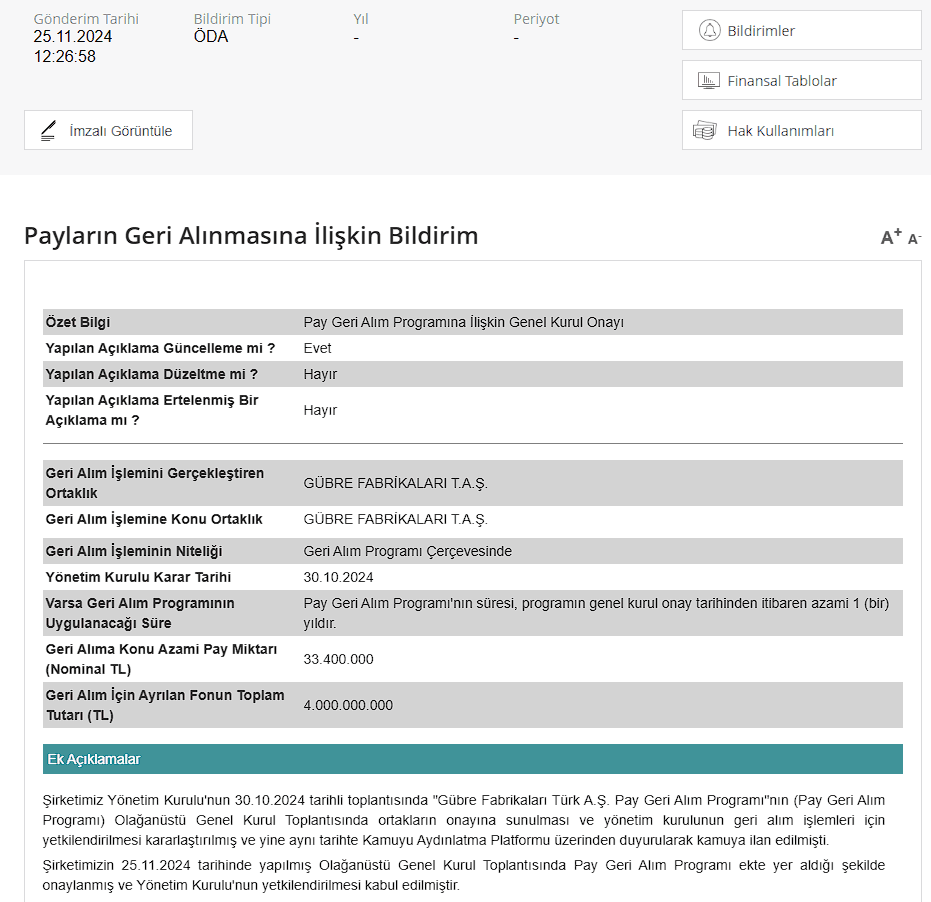Click the 'Geri Alım İşlemini Gerçekleştiren Ortaklık' label
The image size is (931, 902).
(x=154, y=483)
